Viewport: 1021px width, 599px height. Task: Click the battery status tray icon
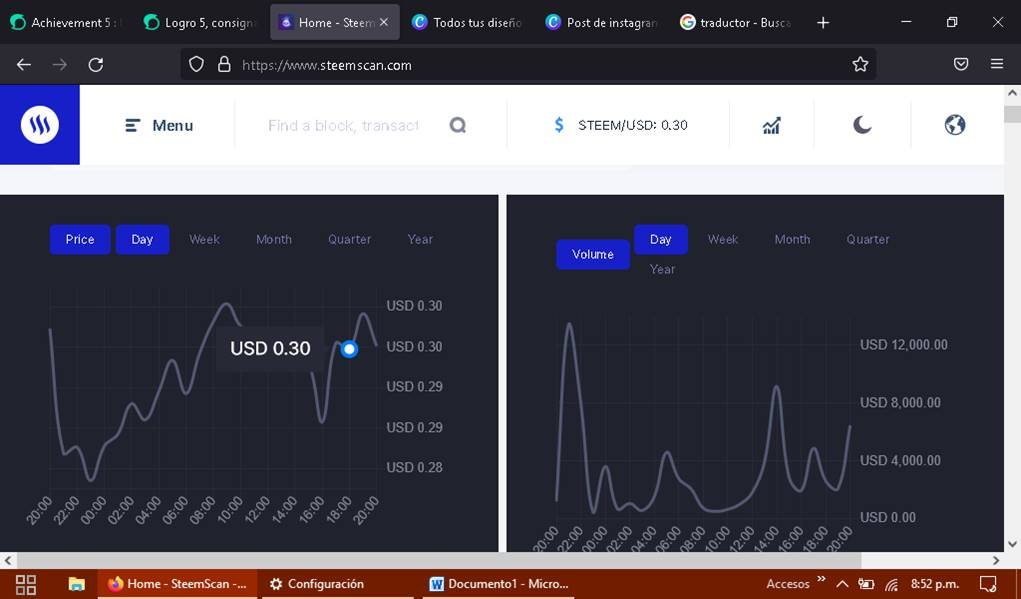[866, 584]
